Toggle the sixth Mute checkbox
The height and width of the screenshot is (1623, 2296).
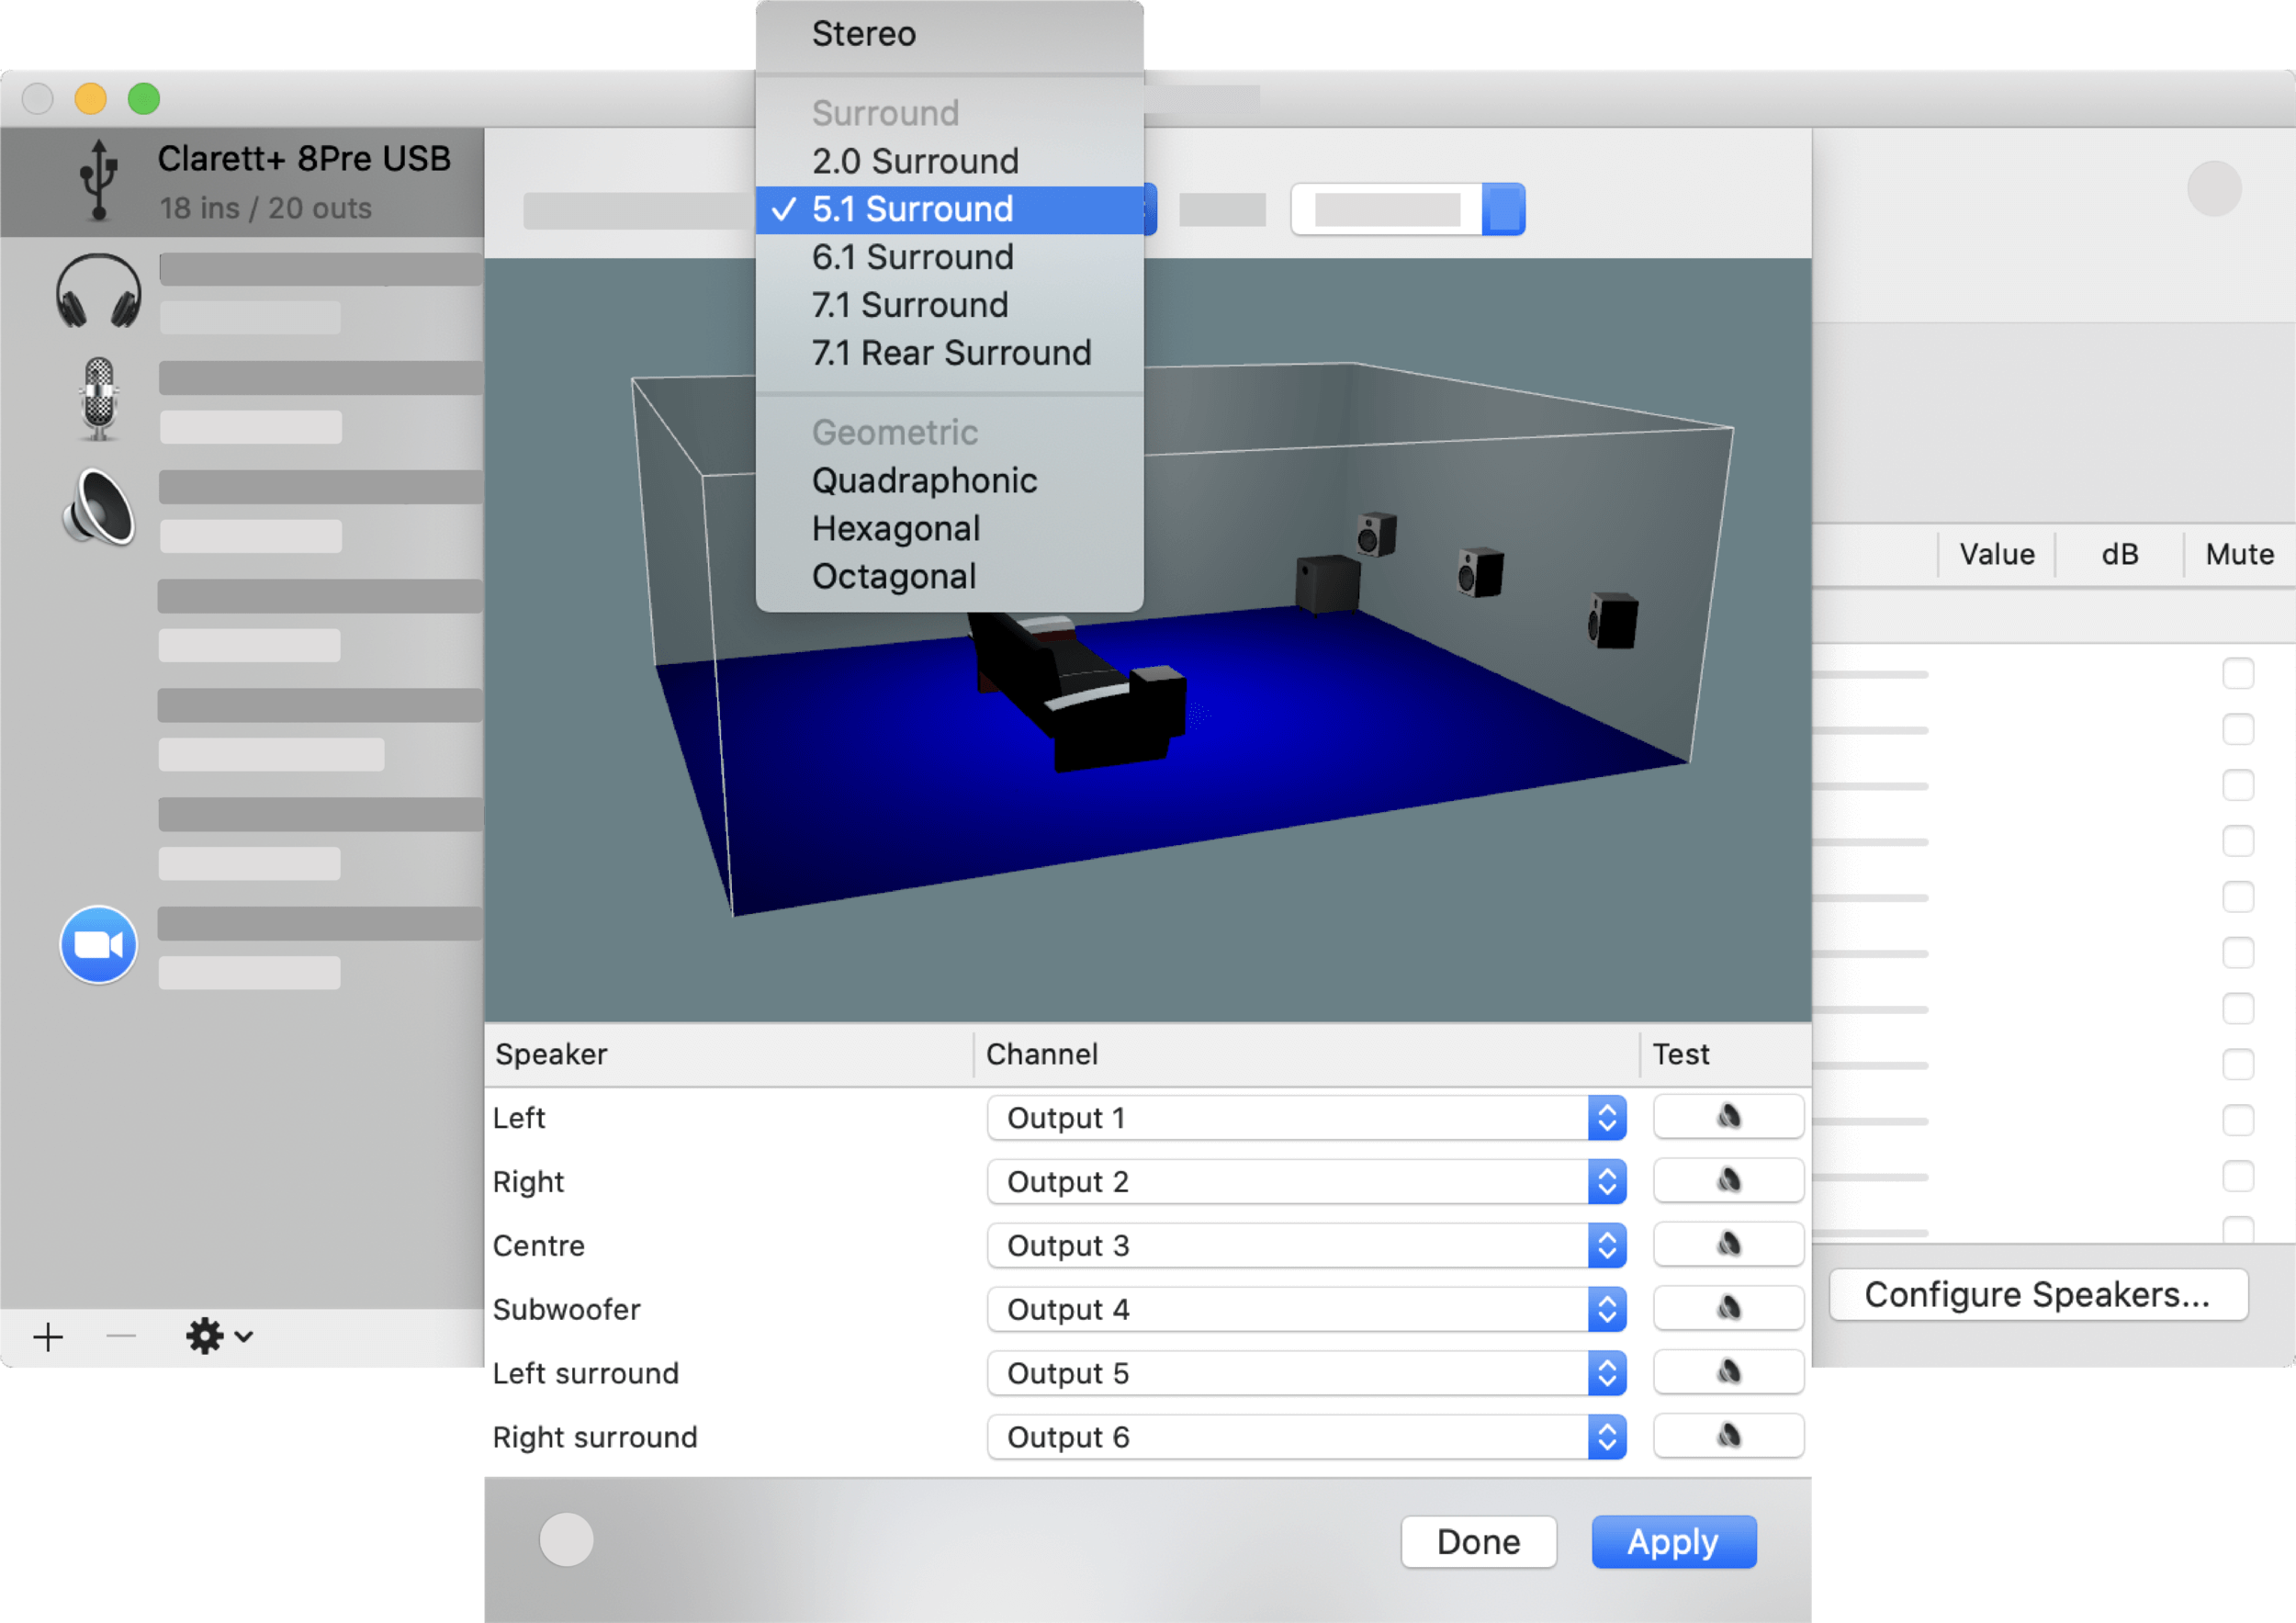pos(2238,954)
